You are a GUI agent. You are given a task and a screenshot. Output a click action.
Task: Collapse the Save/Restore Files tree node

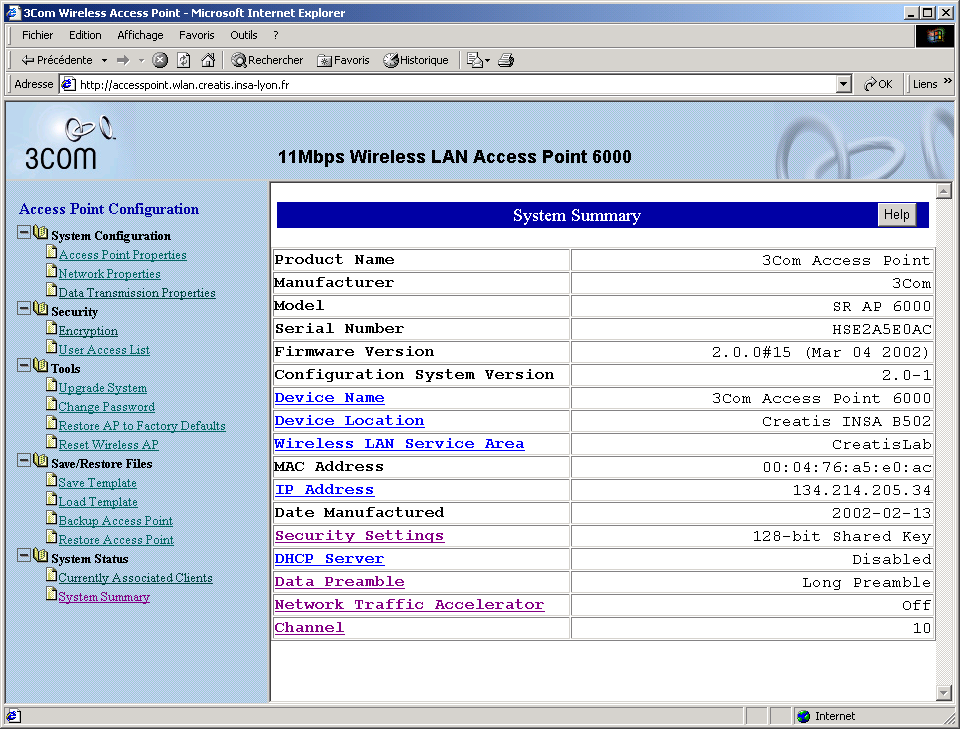click(23, 460)
